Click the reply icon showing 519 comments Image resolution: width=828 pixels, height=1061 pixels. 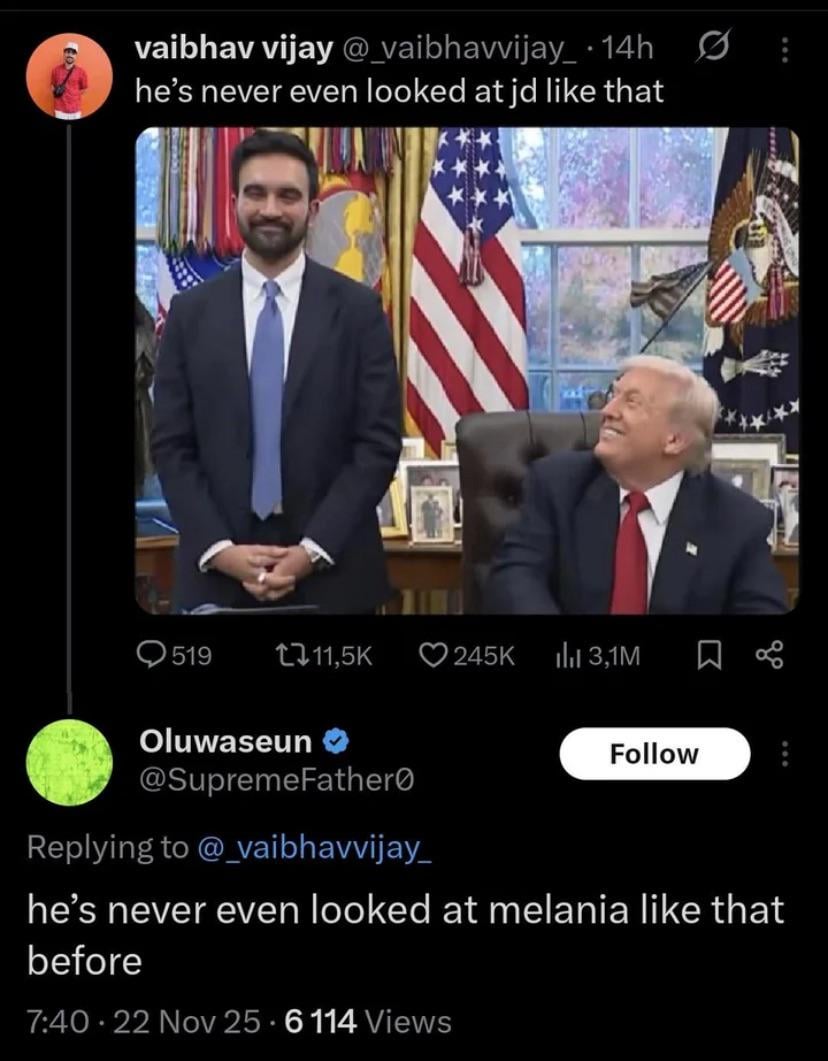151,655
